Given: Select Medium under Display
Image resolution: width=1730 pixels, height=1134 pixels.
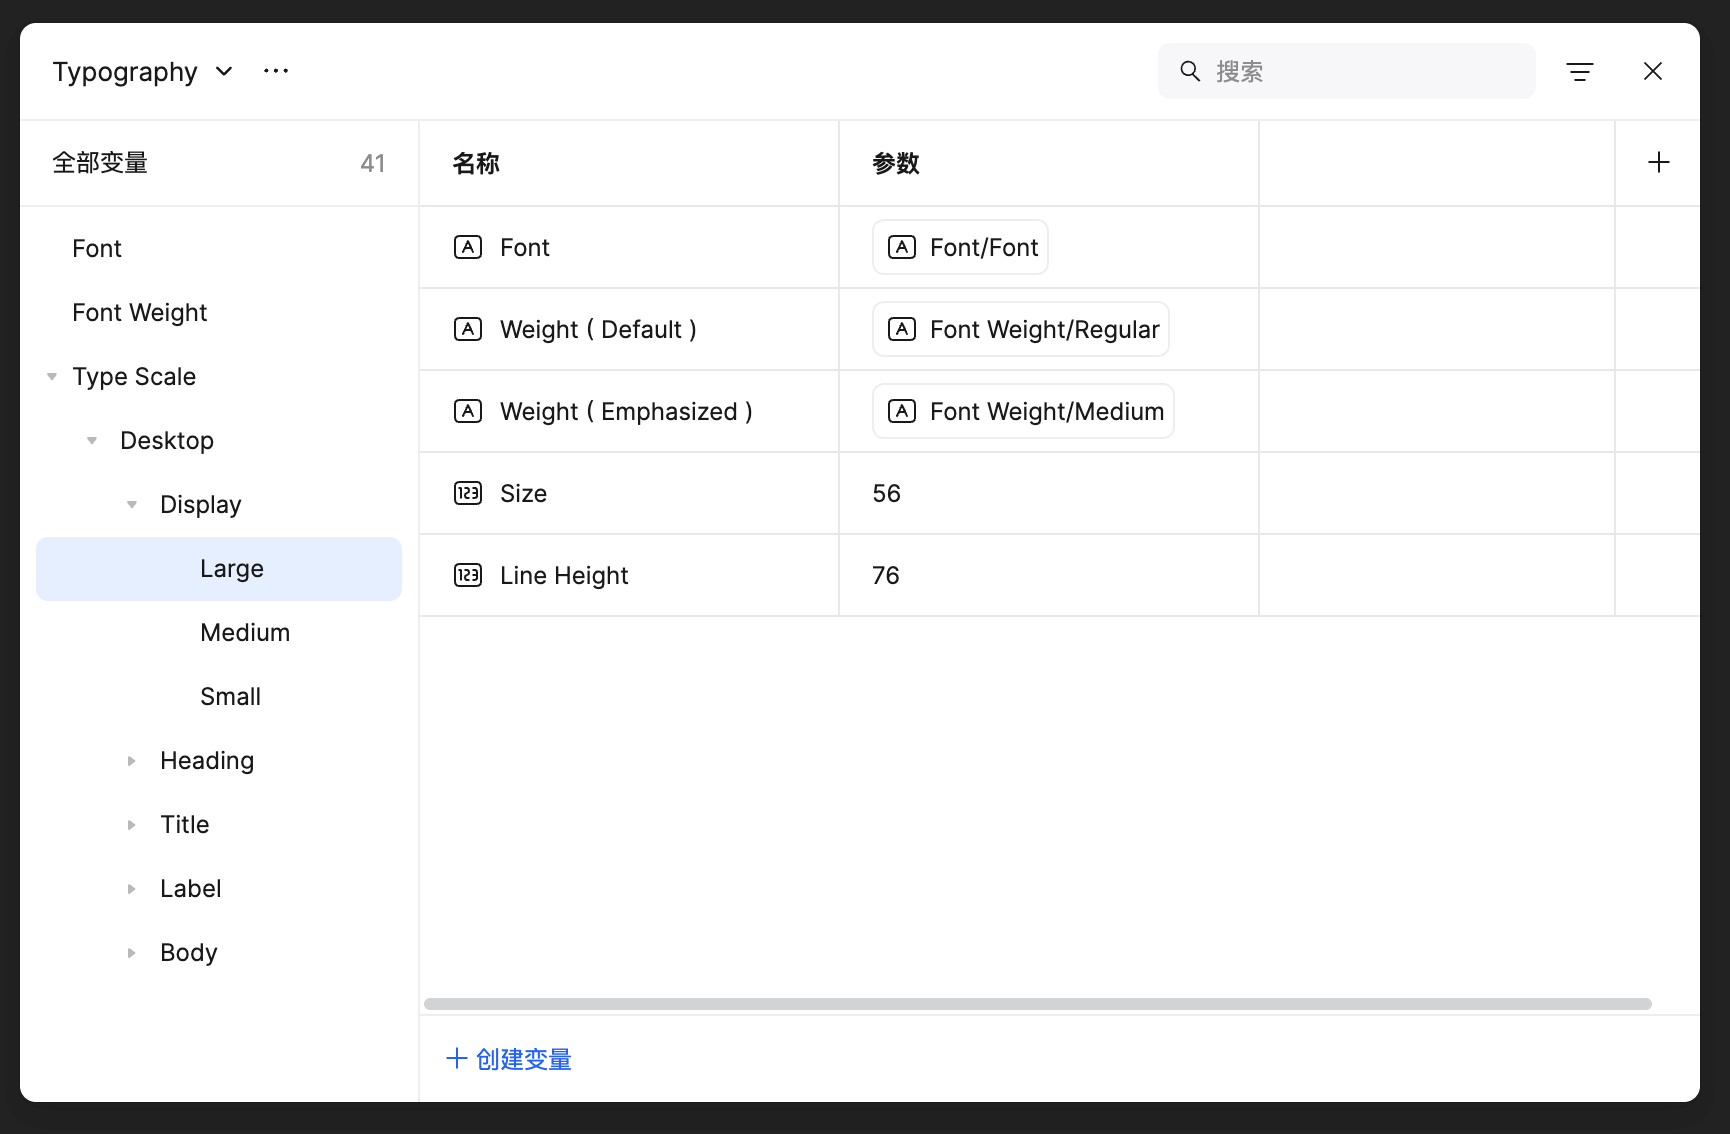Looking at the screenshot, I should click(244, 631).
